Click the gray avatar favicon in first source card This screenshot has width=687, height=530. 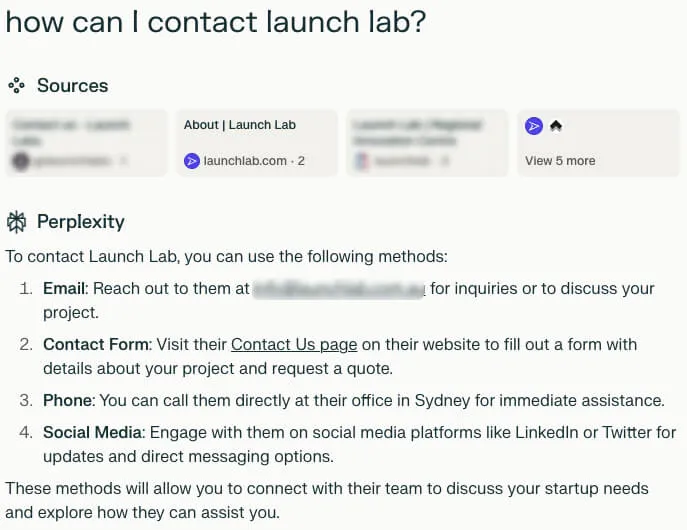coord(21,160)
